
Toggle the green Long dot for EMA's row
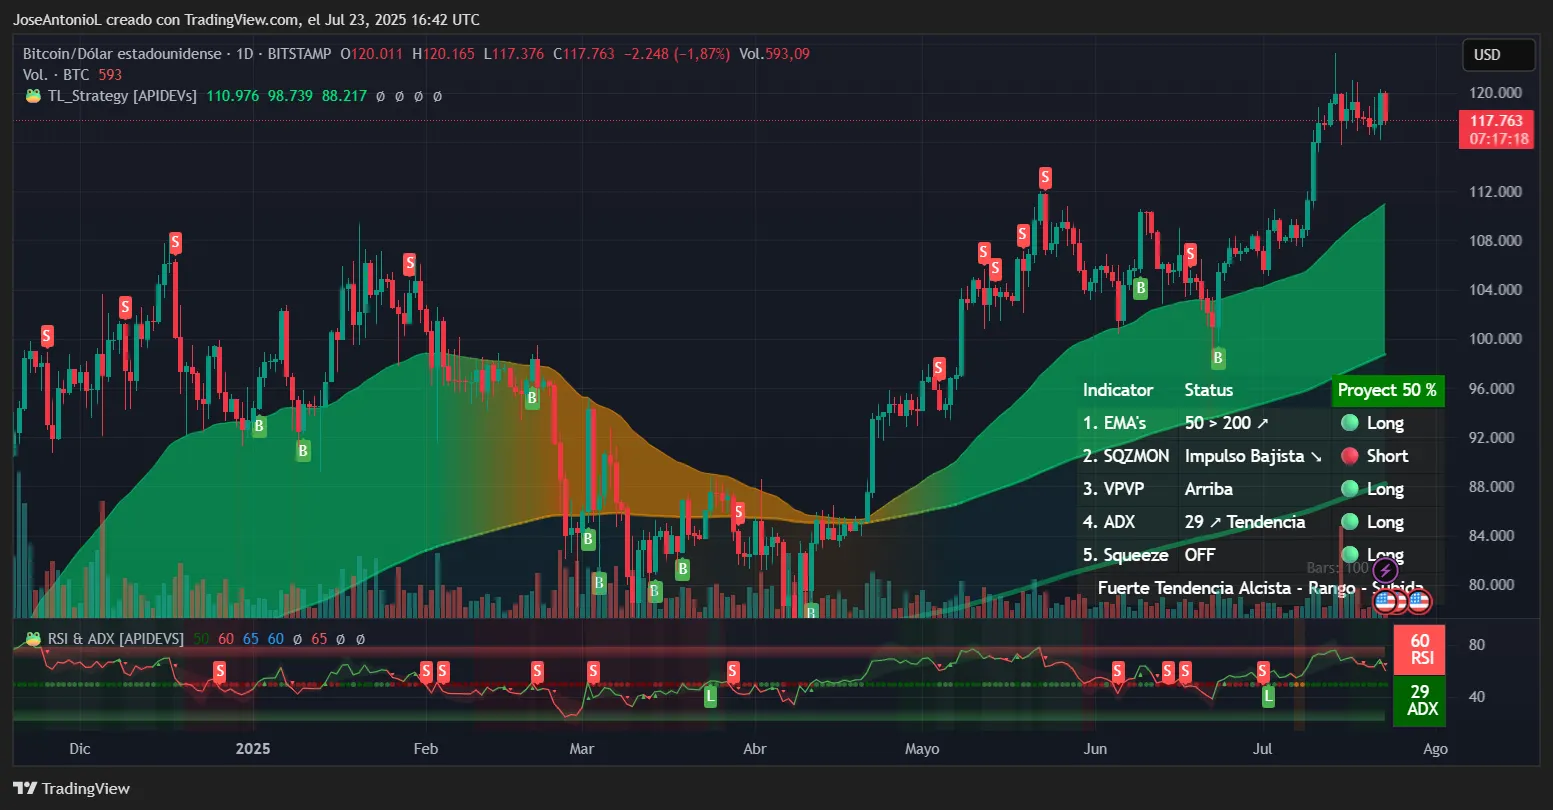click(x=1348, y=422)
